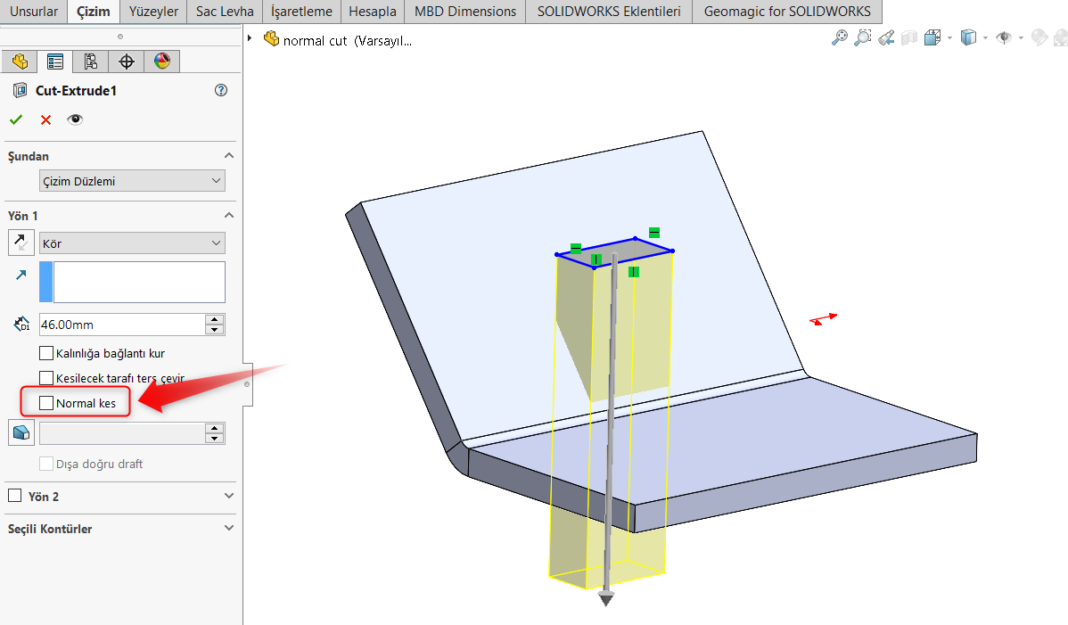Viewport: 1068px width, 625px height.
Task: Open the DimXpertManager crosshair tab
Action: 126,61
